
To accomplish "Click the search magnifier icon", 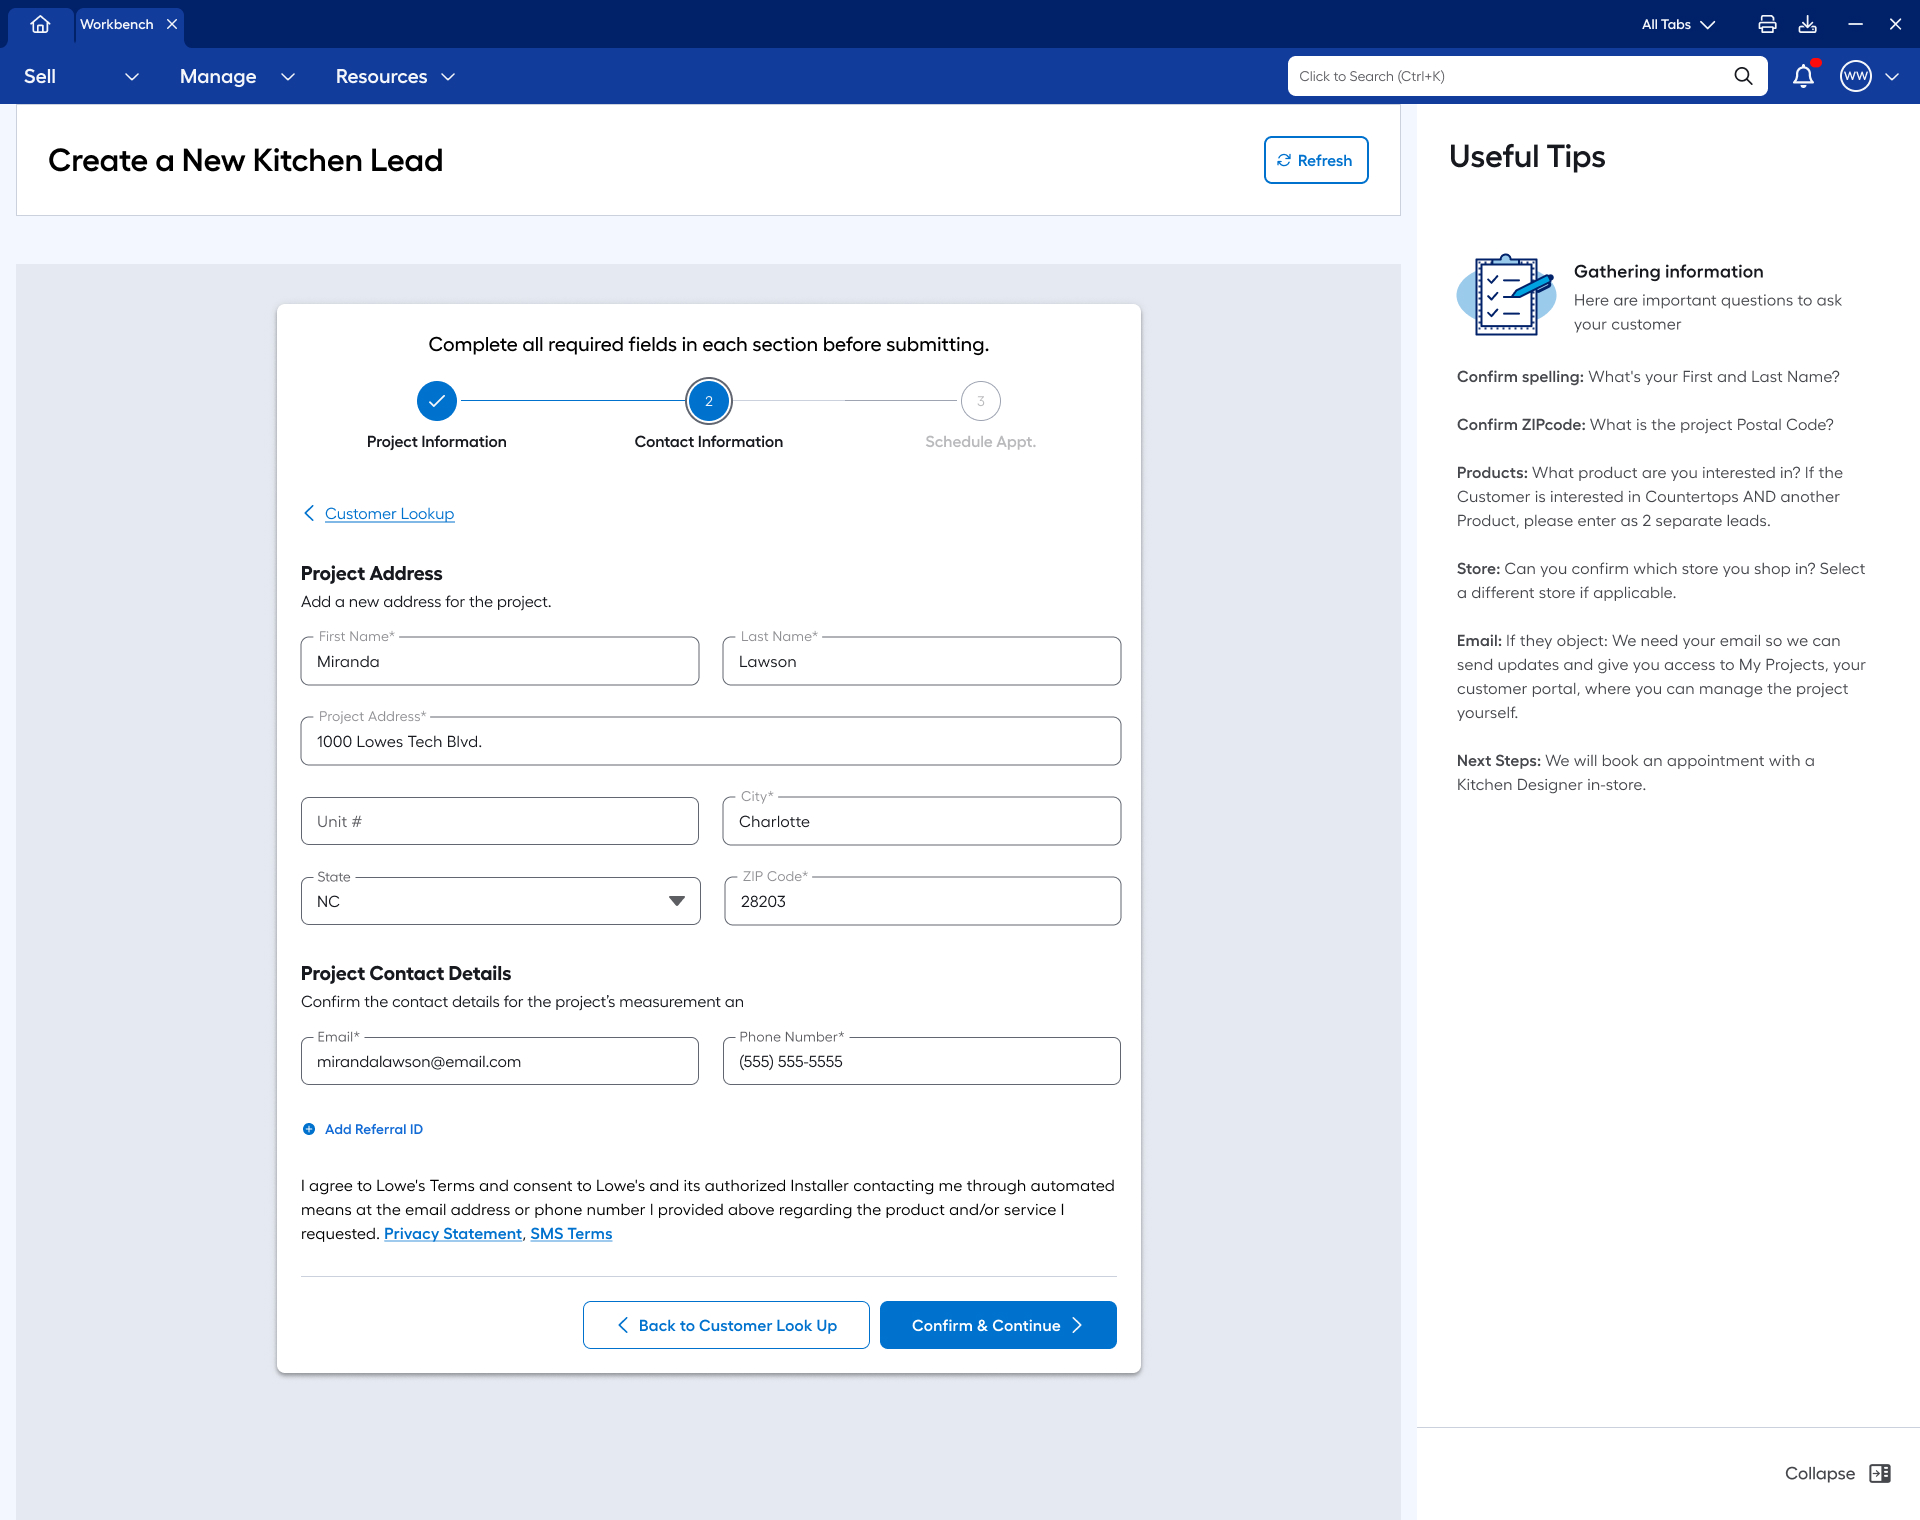I will tap(1743, 76).
